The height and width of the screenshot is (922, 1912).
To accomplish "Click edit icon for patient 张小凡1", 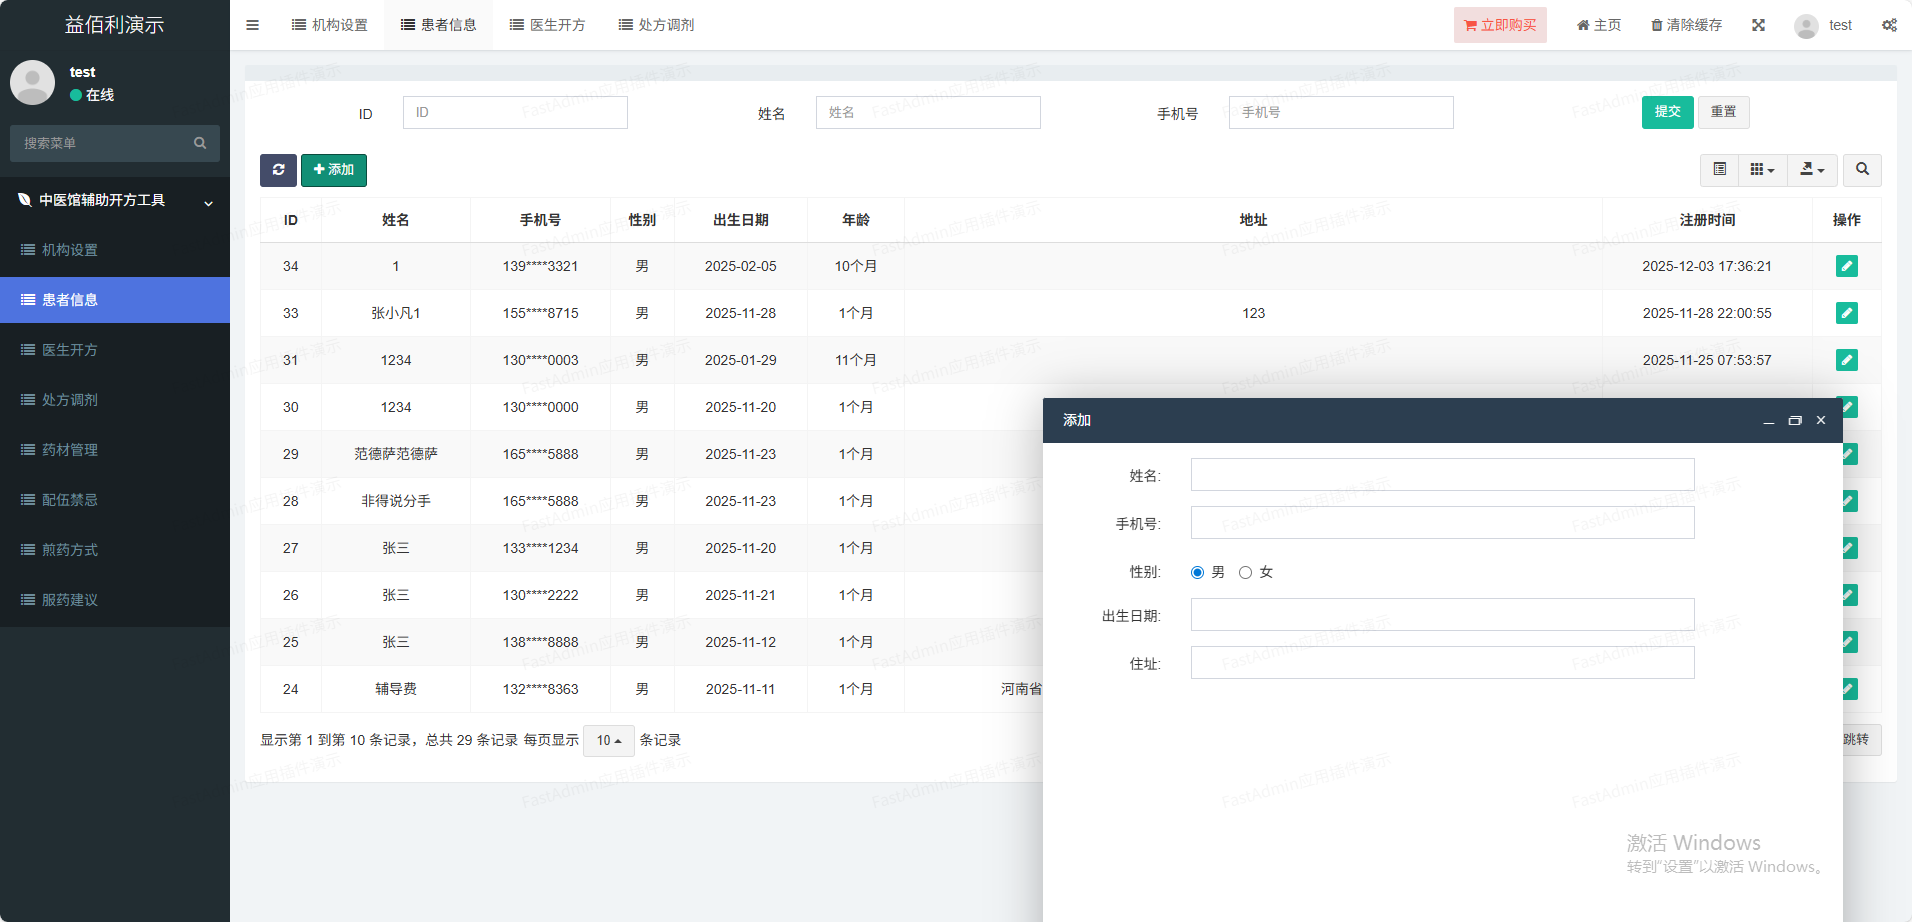I will tap(1846, 313).
